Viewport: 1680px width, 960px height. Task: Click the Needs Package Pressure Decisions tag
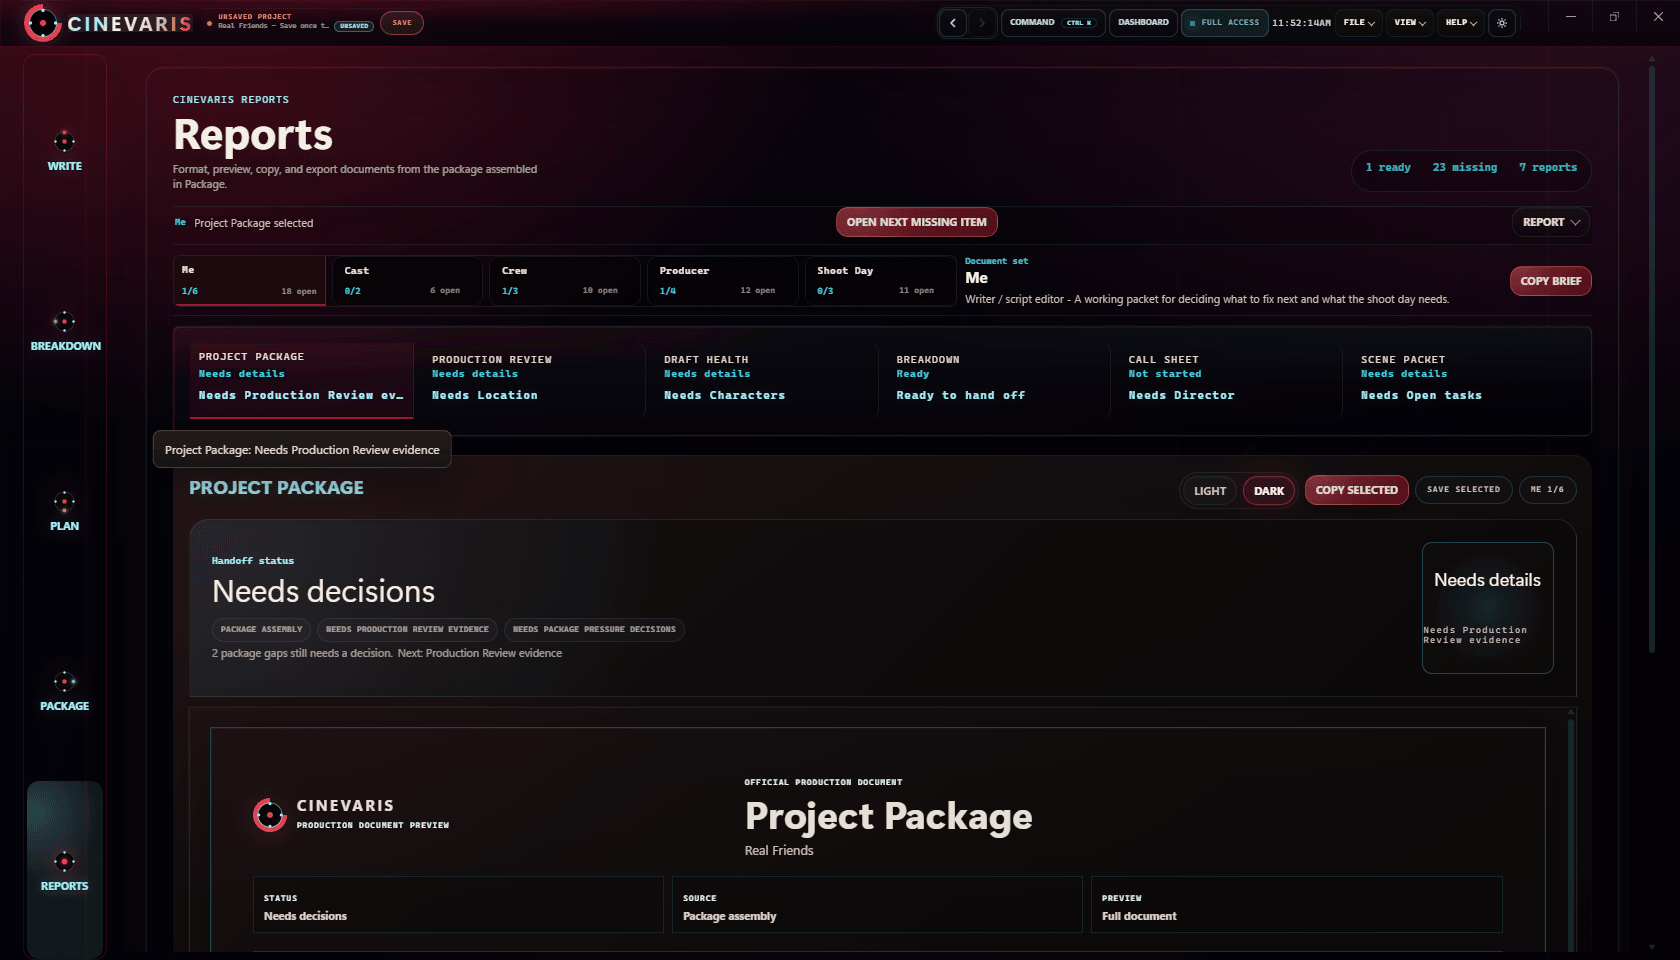594,630
